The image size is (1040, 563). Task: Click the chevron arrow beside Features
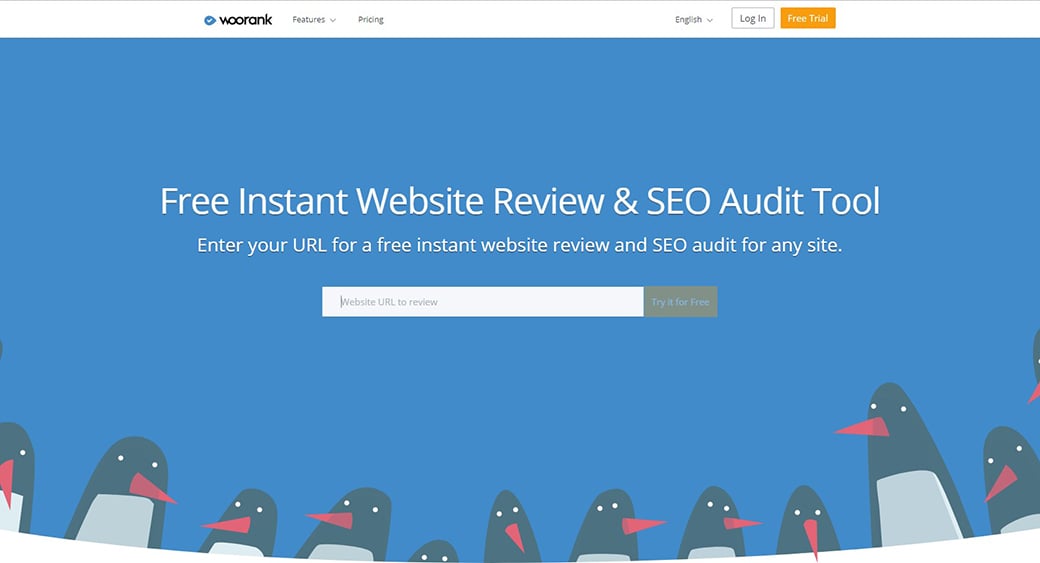tap(333, 20)
